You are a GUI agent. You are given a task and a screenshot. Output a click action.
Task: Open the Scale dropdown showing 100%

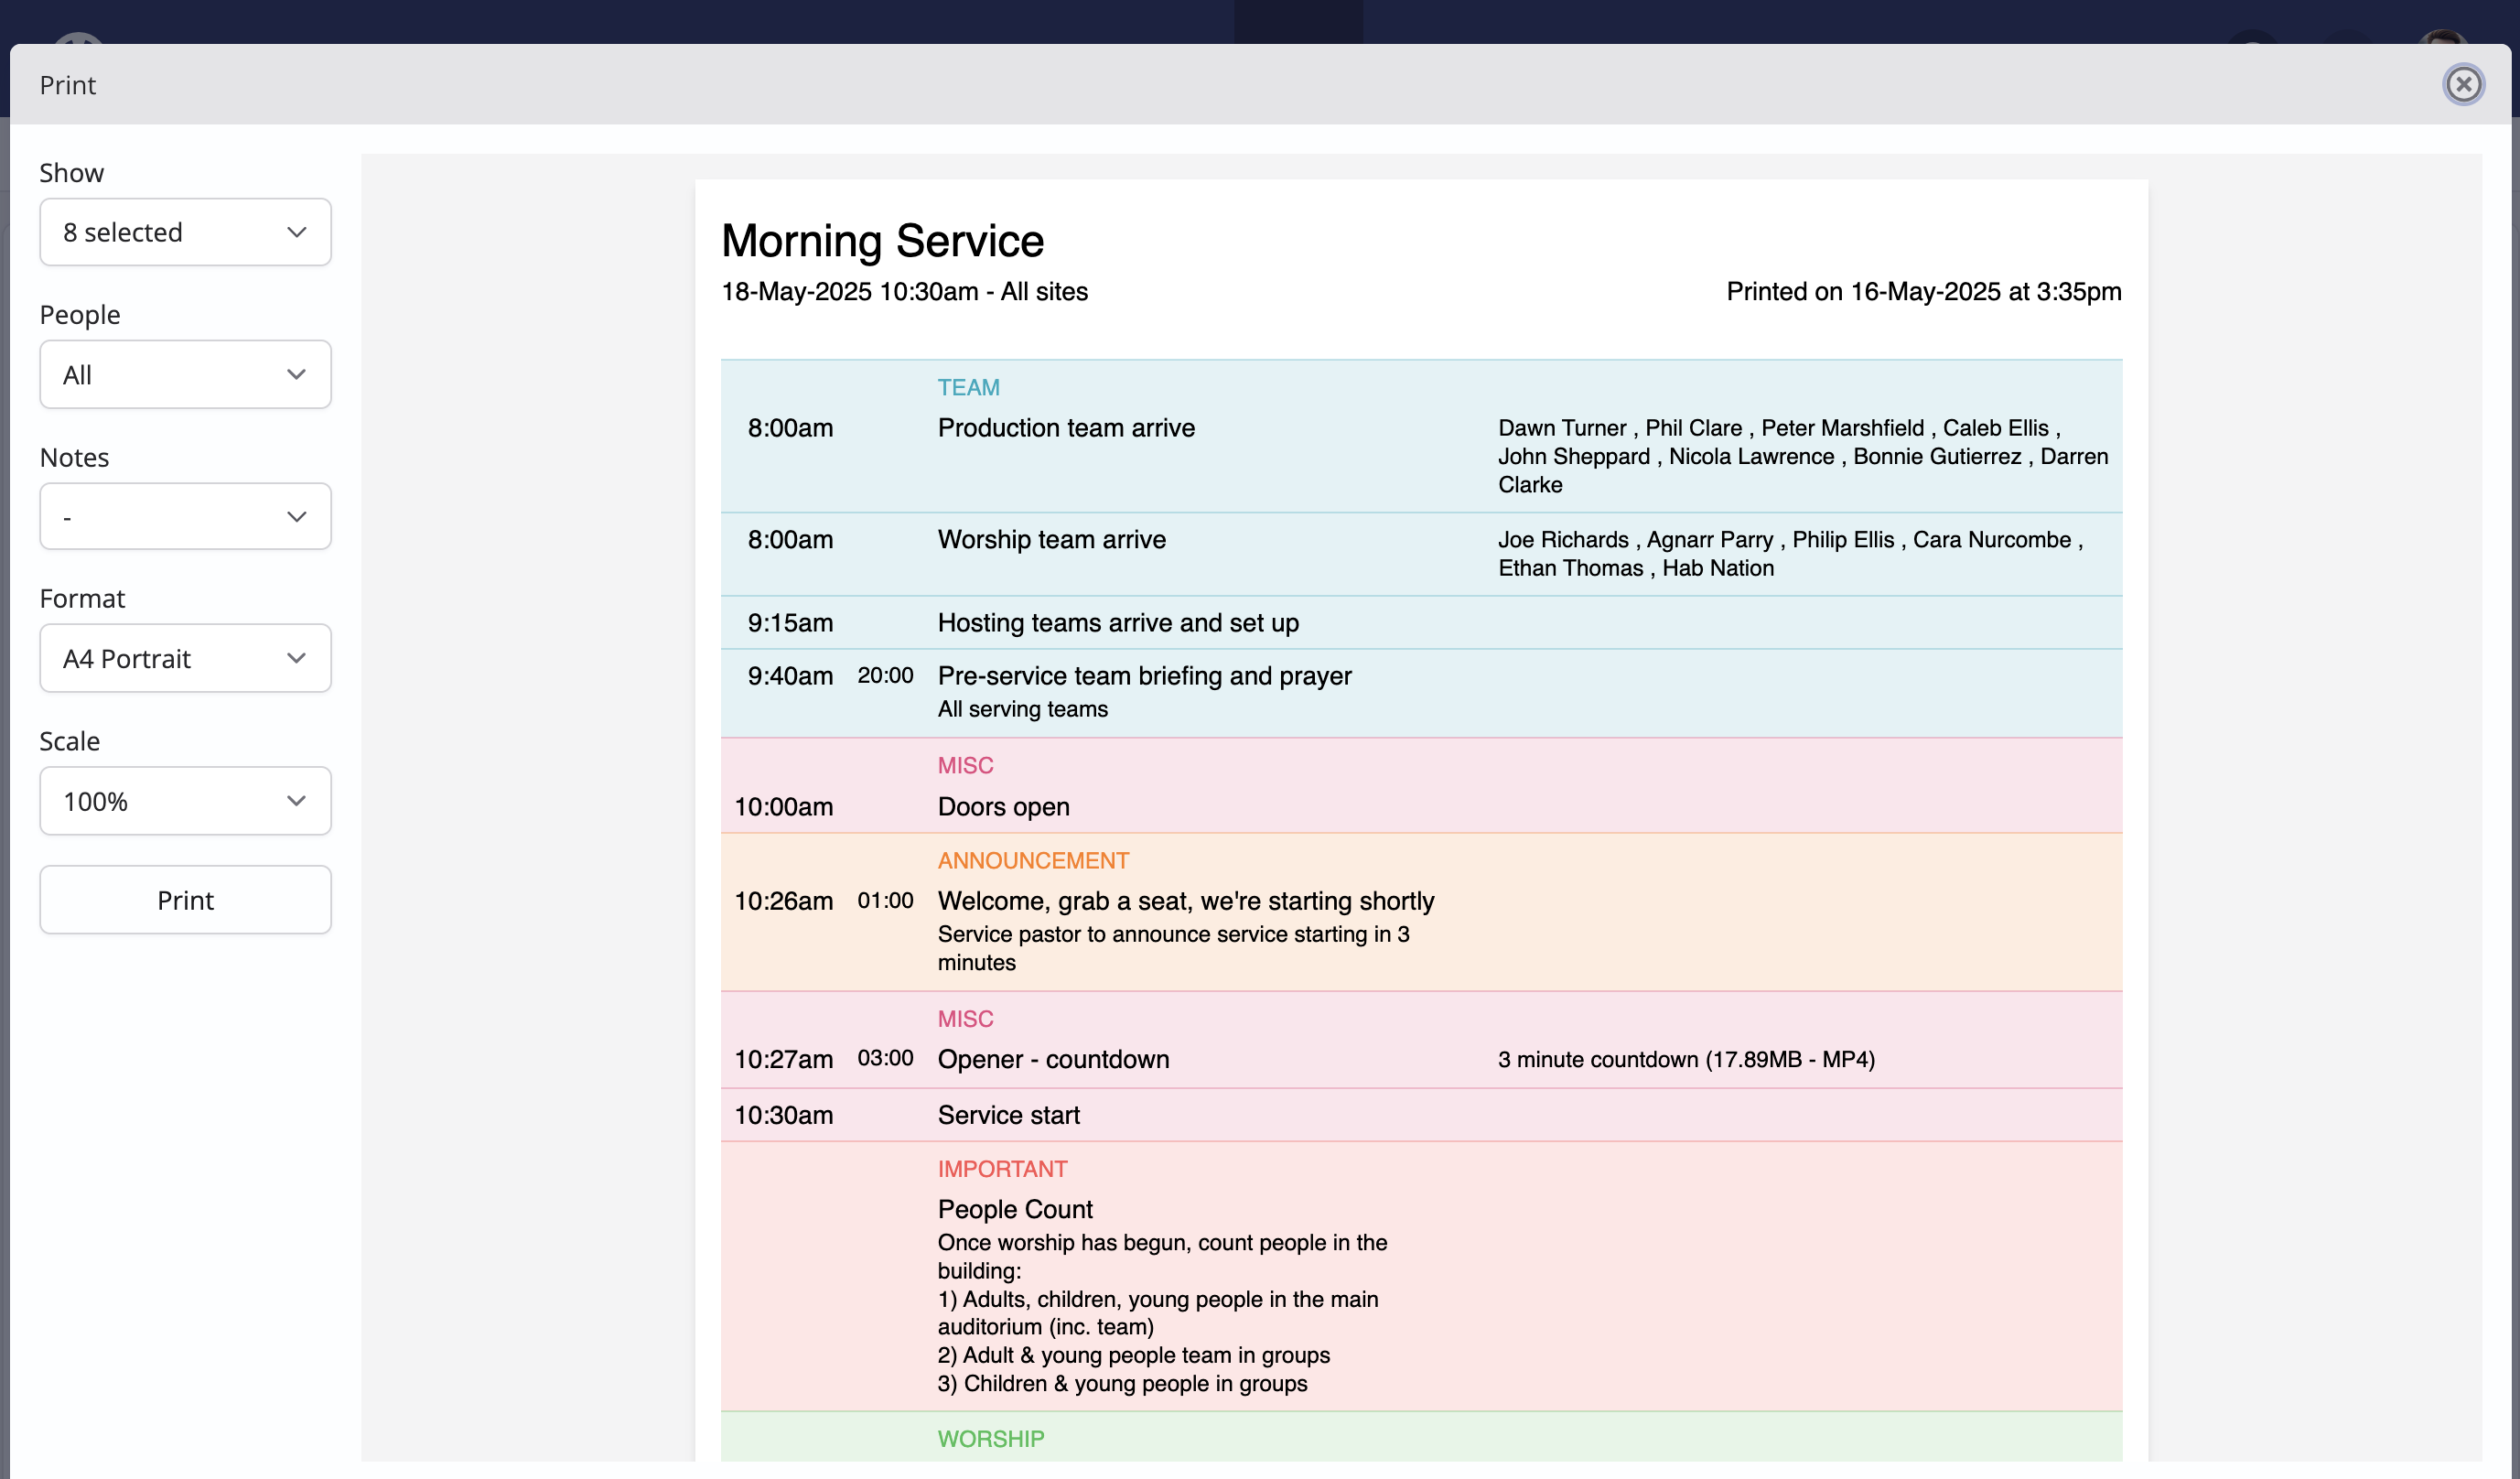tap(185, 801)
